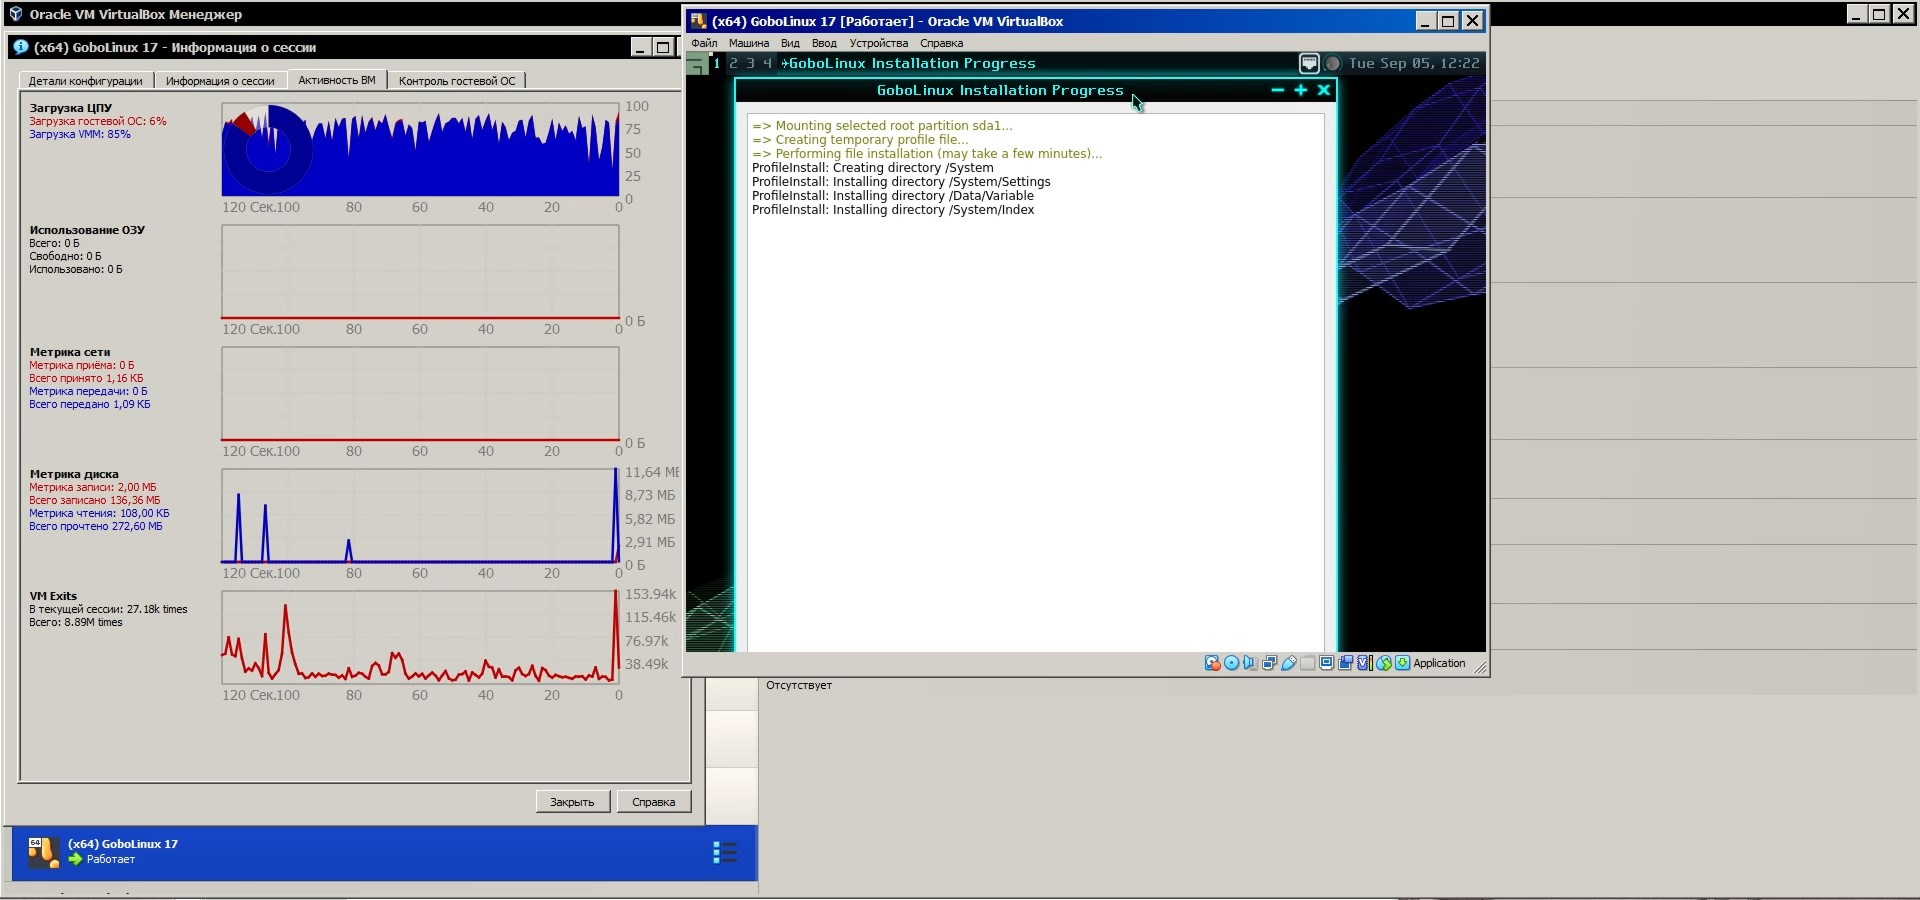Maximize the GoboLinux Installation Progress window

pyautogui.click(x=1300, y=90)
